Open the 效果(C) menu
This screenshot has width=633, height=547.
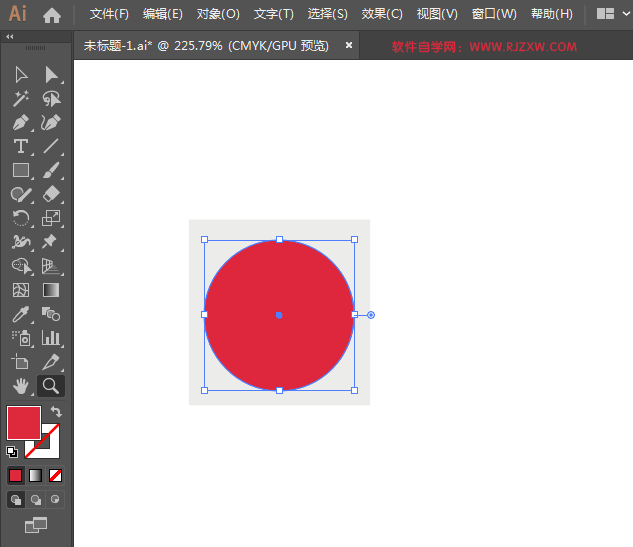(382, 14)
